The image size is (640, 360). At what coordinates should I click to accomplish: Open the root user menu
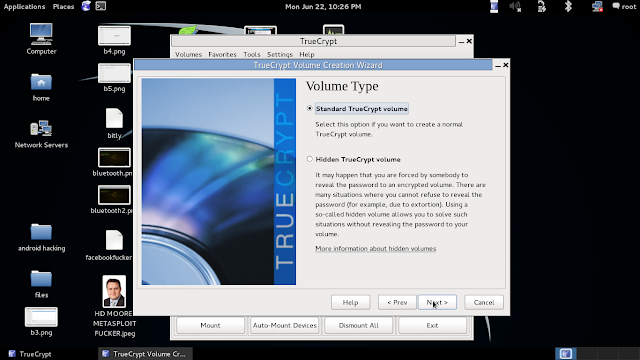tap(624, 7)
